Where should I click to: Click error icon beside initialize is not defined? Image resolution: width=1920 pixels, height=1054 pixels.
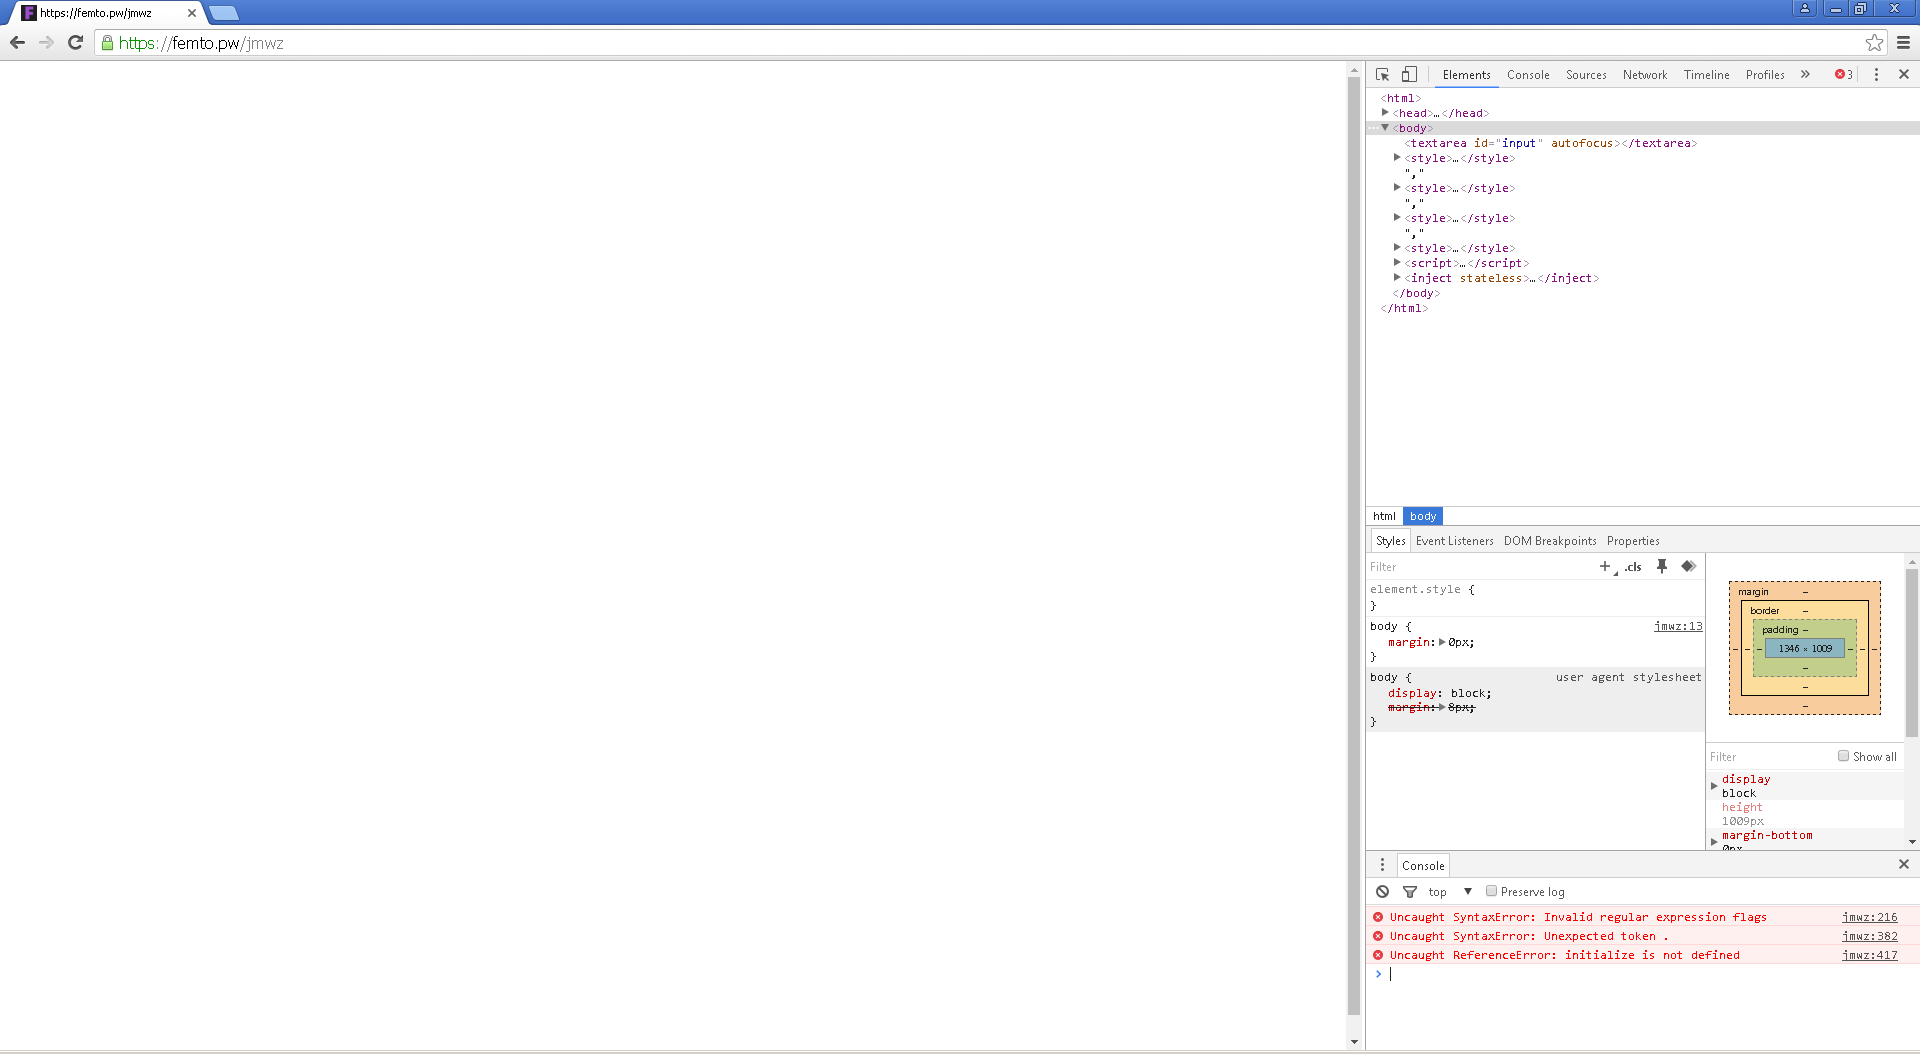[x=1378, y=955]
